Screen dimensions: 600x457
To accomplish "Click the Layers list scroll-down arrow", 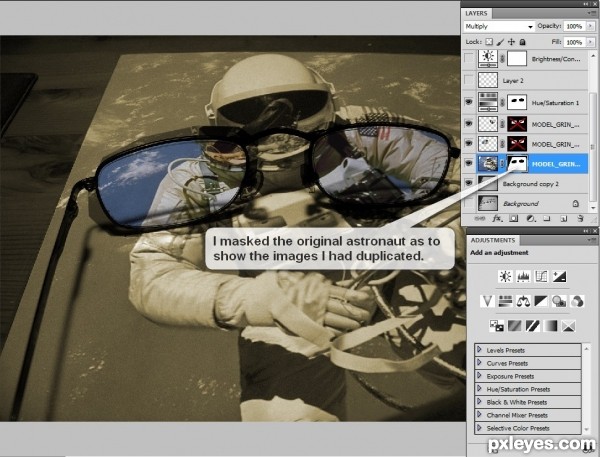I will click(593, 208).
